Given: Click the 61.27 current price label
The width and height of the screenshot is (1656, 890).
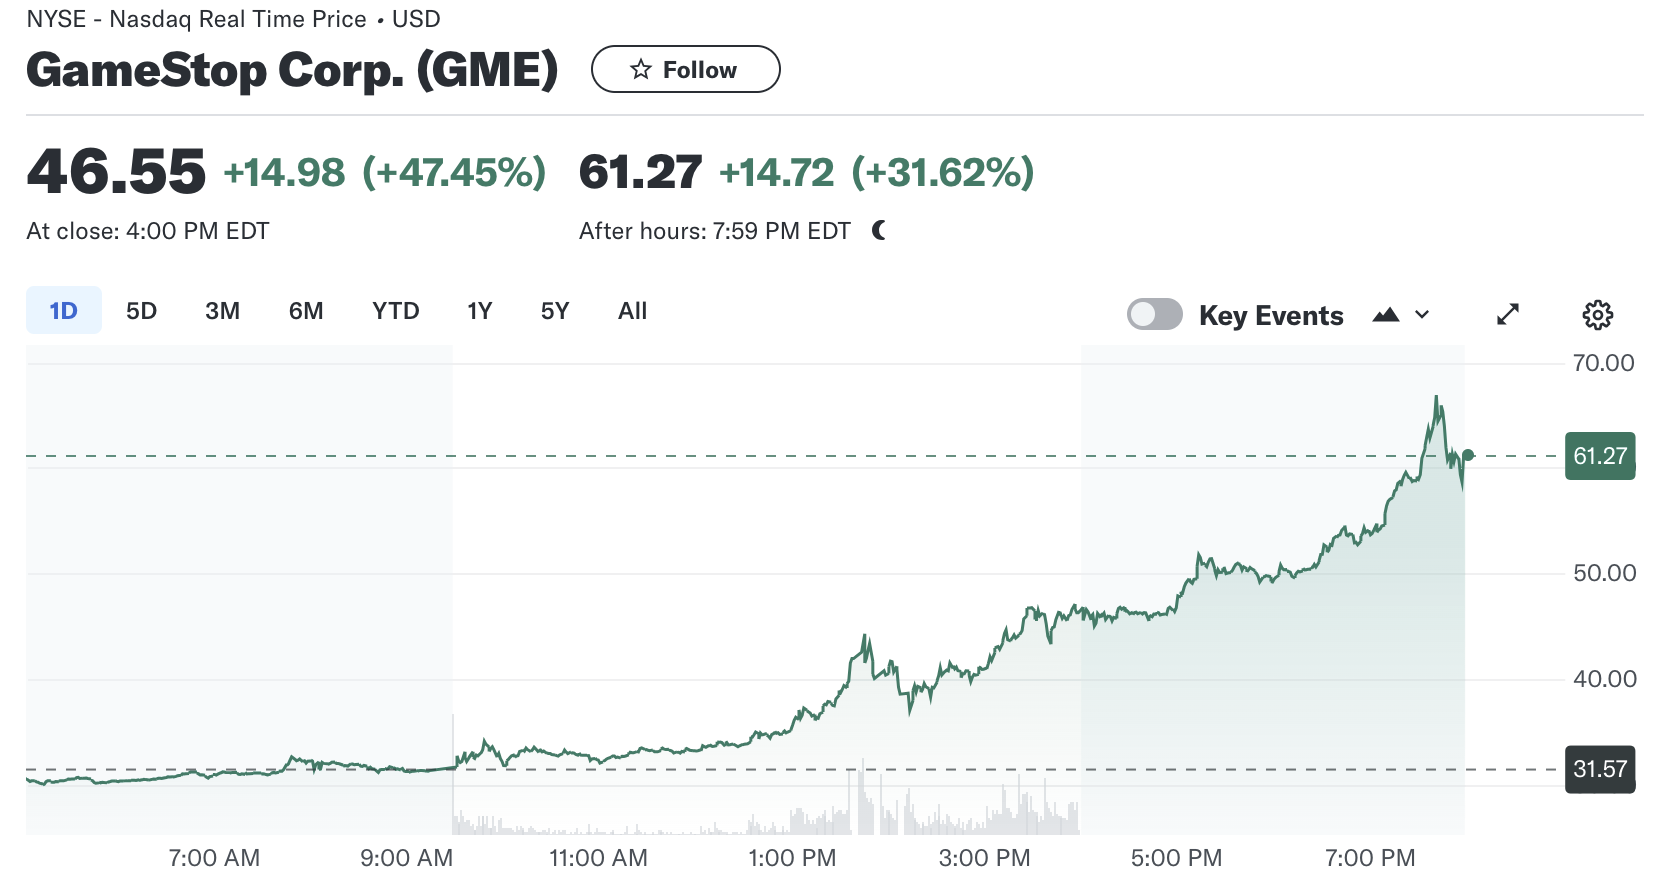Looking at the screenshot, I should [x=1600, y=456].
